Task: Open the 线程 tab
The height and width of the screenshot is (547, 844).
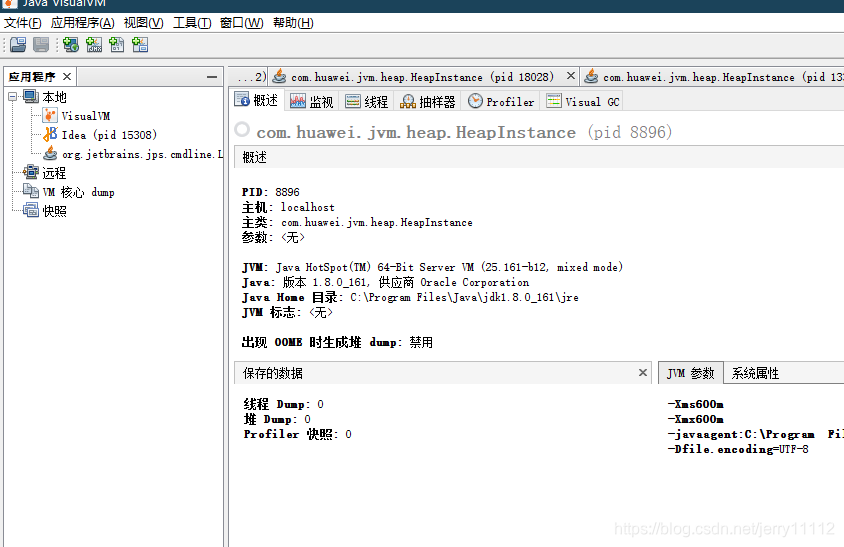Action: coord(367,101)
